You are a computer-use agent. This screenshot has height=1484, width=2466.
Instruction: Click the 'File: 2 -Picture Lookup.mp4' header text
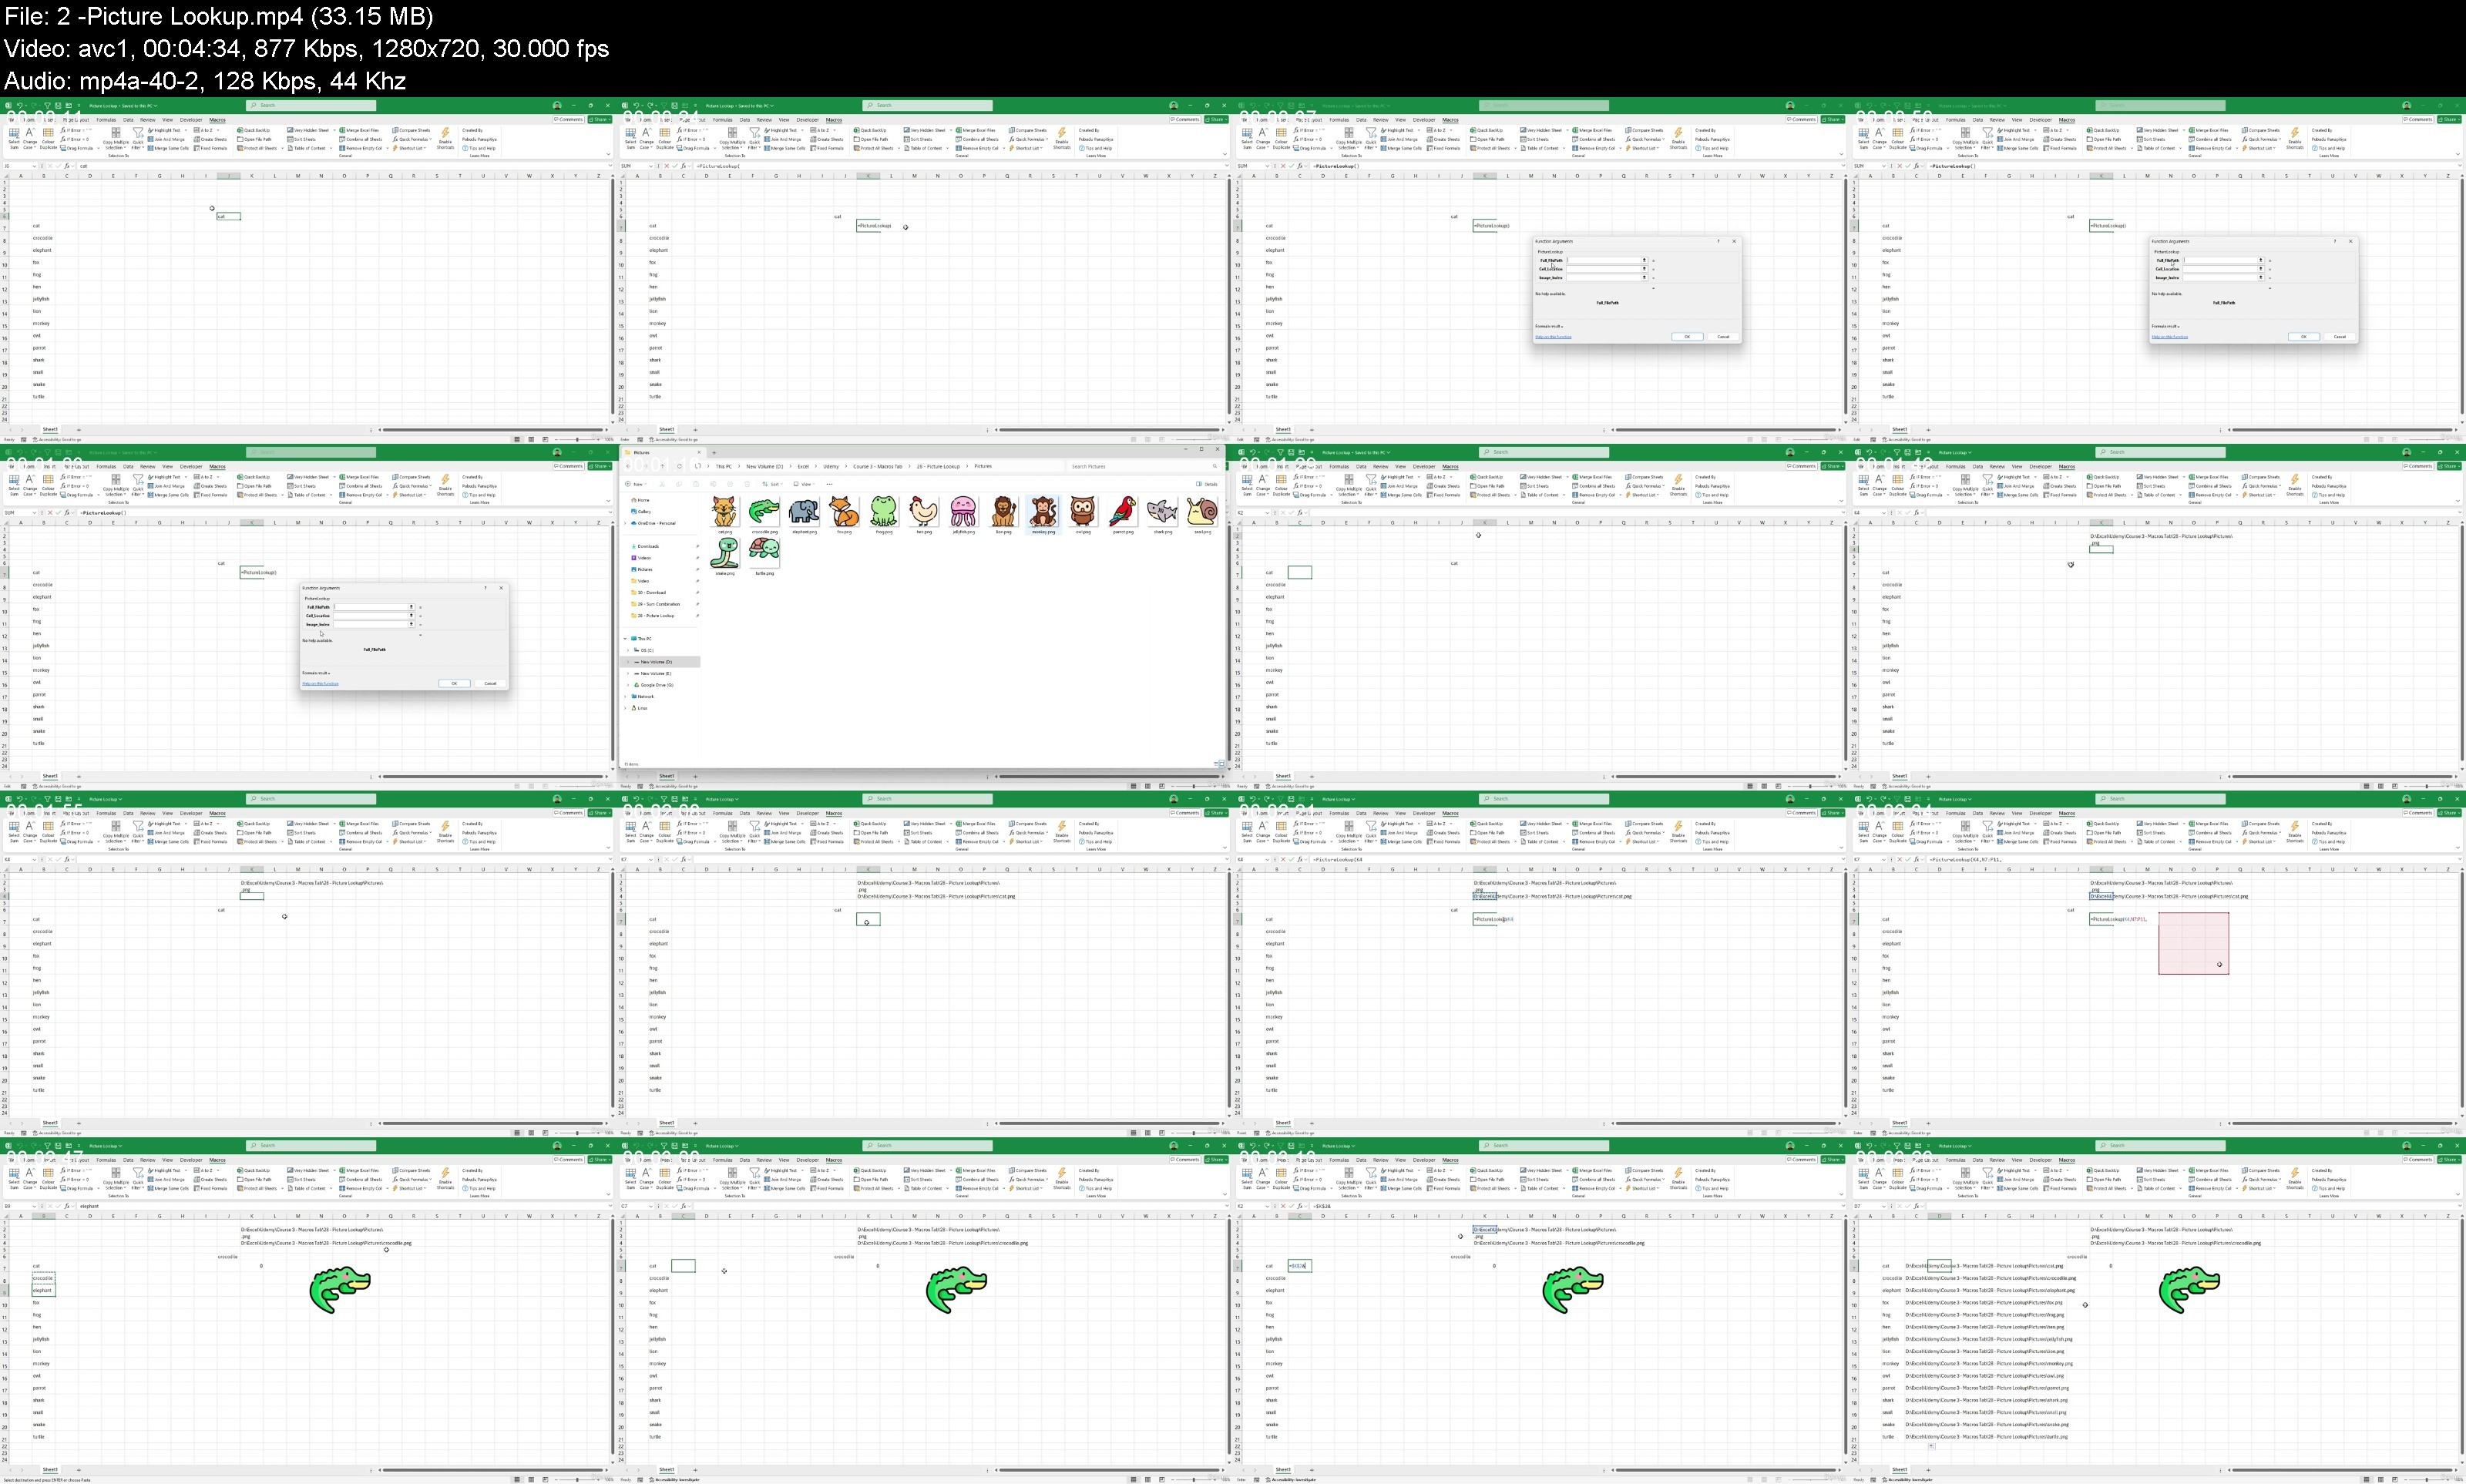219,16
